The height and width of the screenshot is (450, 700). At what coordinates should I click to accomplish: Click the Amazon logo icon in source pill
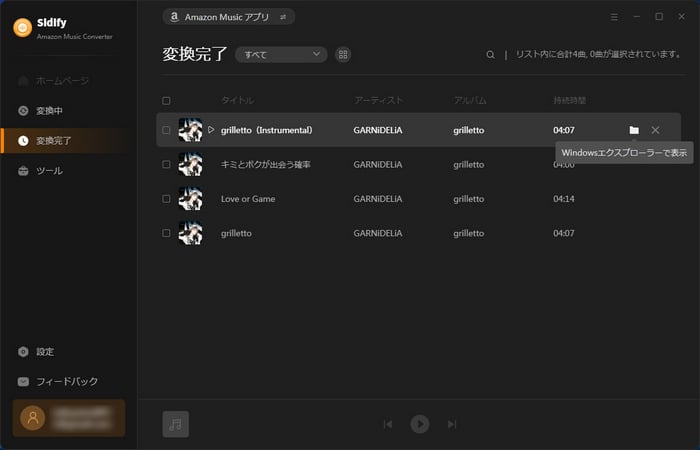(x=175, y=17)
